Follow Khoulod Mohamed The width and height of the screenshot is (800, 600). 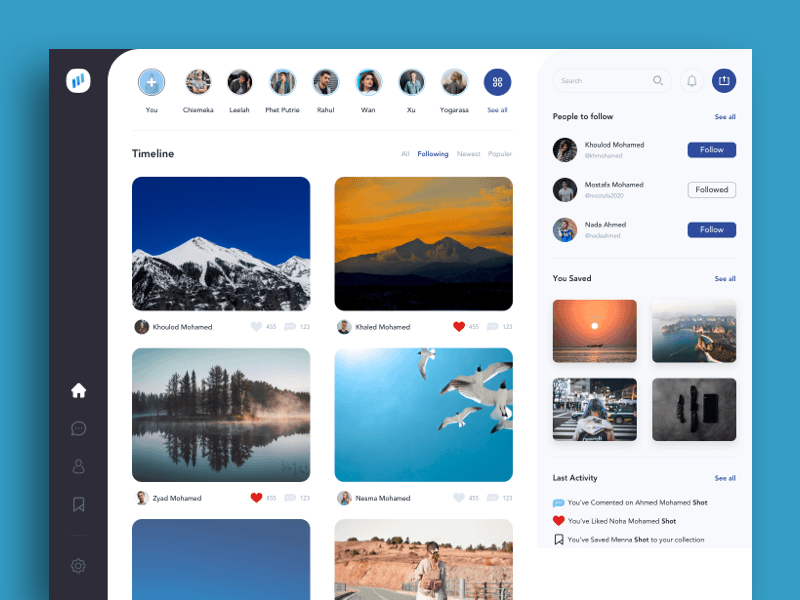coord(712,149)
